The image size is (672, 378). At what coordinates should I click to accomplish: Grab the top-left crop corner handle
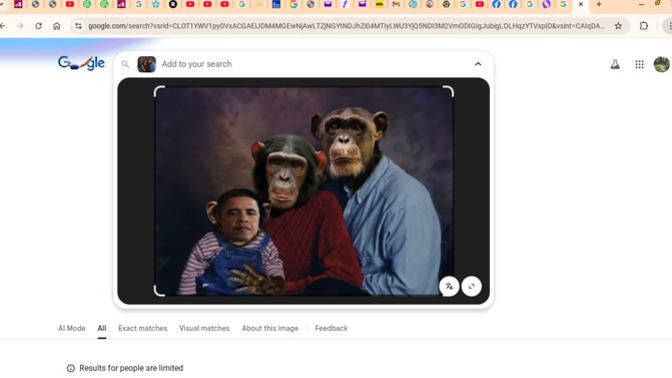click(159, 91)
